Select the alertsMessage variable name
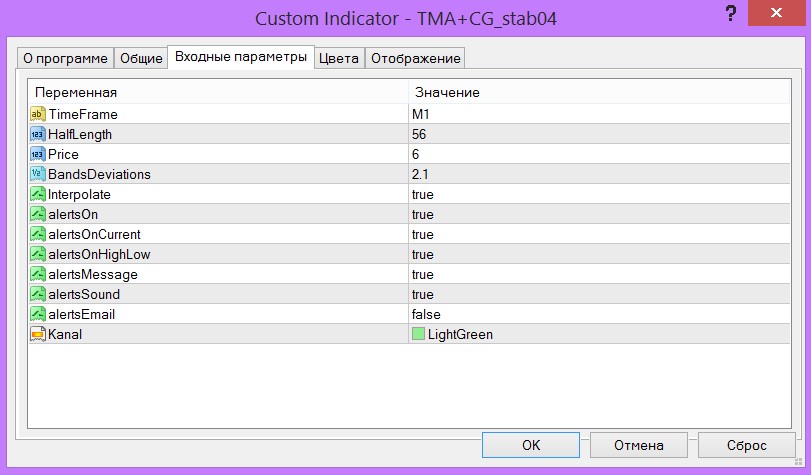Image resolution: width=811 pixels, height=475 pixels. point(93,275)
